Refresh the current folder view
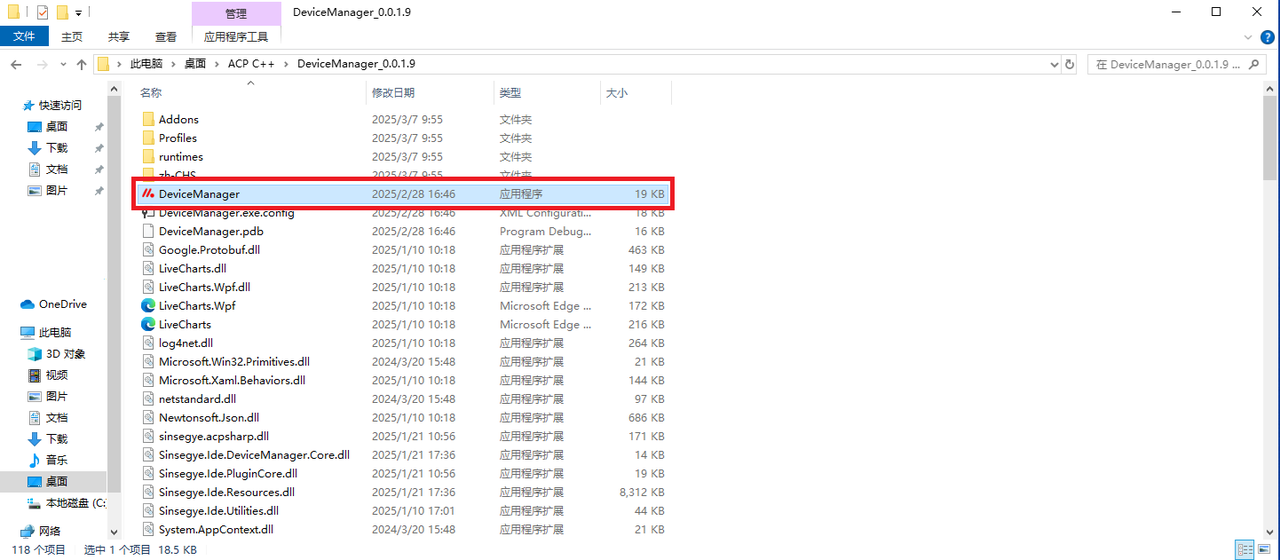This screenshot has width=1280, height=560. tap(1069, 64)
